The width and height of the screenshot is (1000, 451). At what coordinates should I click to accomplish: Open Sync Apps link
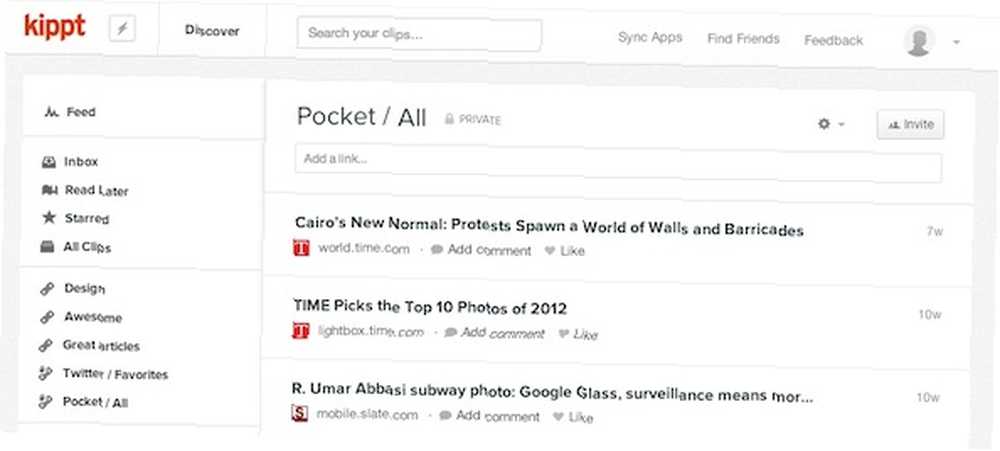tap(650, 37)
